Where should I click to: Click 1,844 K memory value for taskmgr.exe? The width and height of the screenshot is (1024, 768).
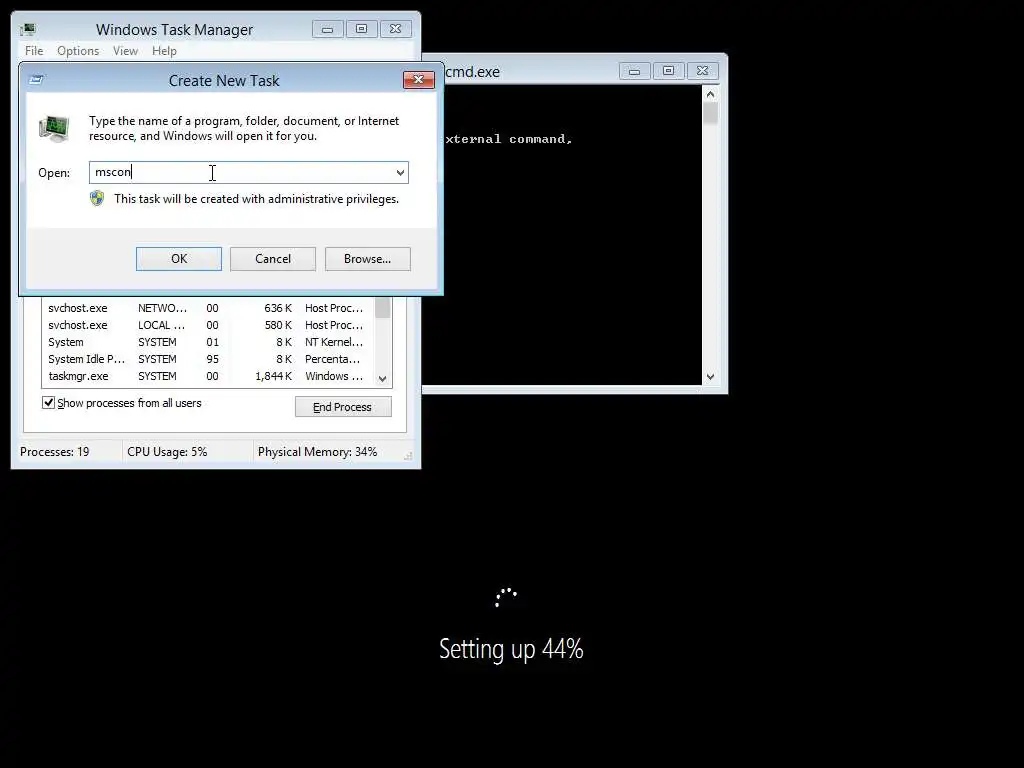click(x=273, y=376)
